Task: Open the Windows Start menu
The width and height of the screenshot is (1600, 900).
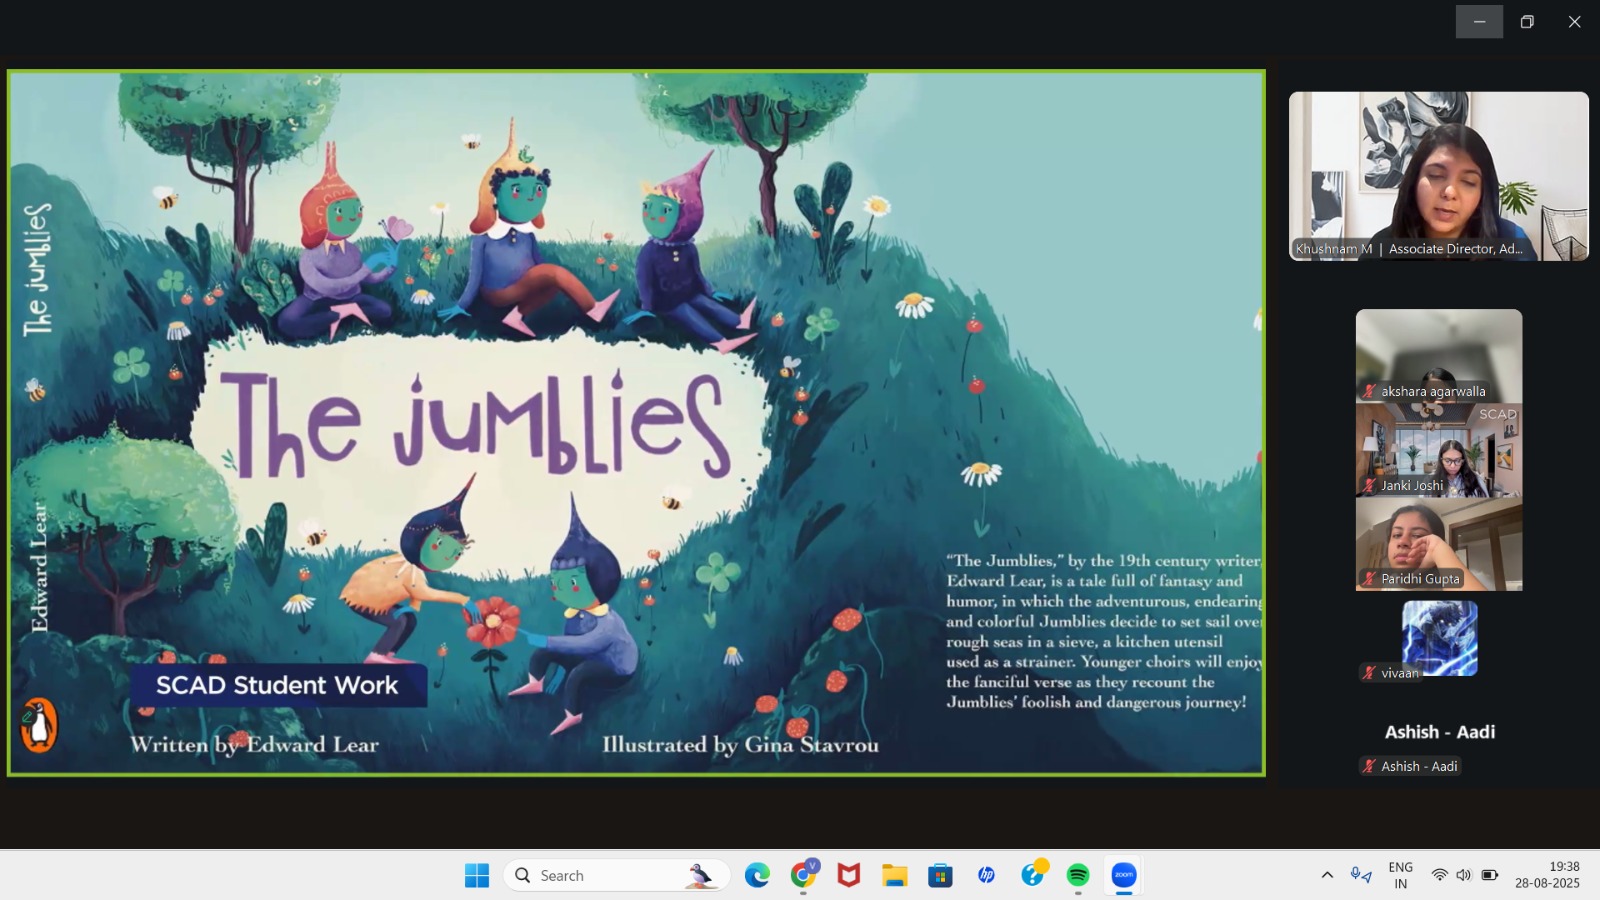Action: (x=477, y=876)
